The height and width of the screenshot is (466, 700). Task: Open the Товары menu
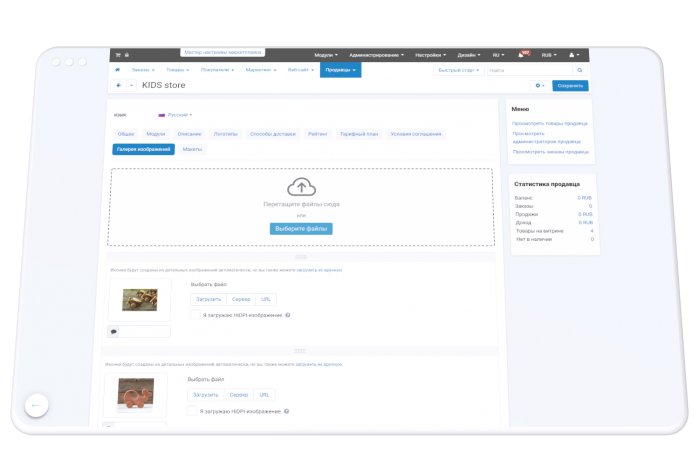click(178, 70)
